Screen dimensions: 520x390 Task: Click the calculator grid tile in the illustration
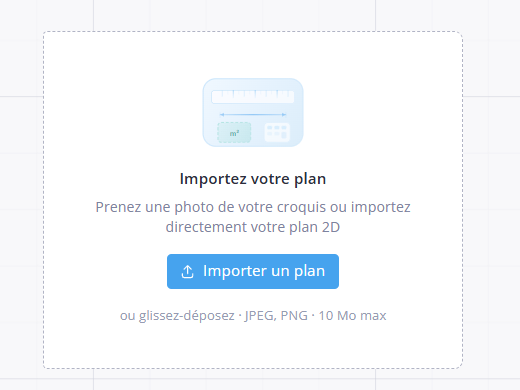[x=277, y=132]
